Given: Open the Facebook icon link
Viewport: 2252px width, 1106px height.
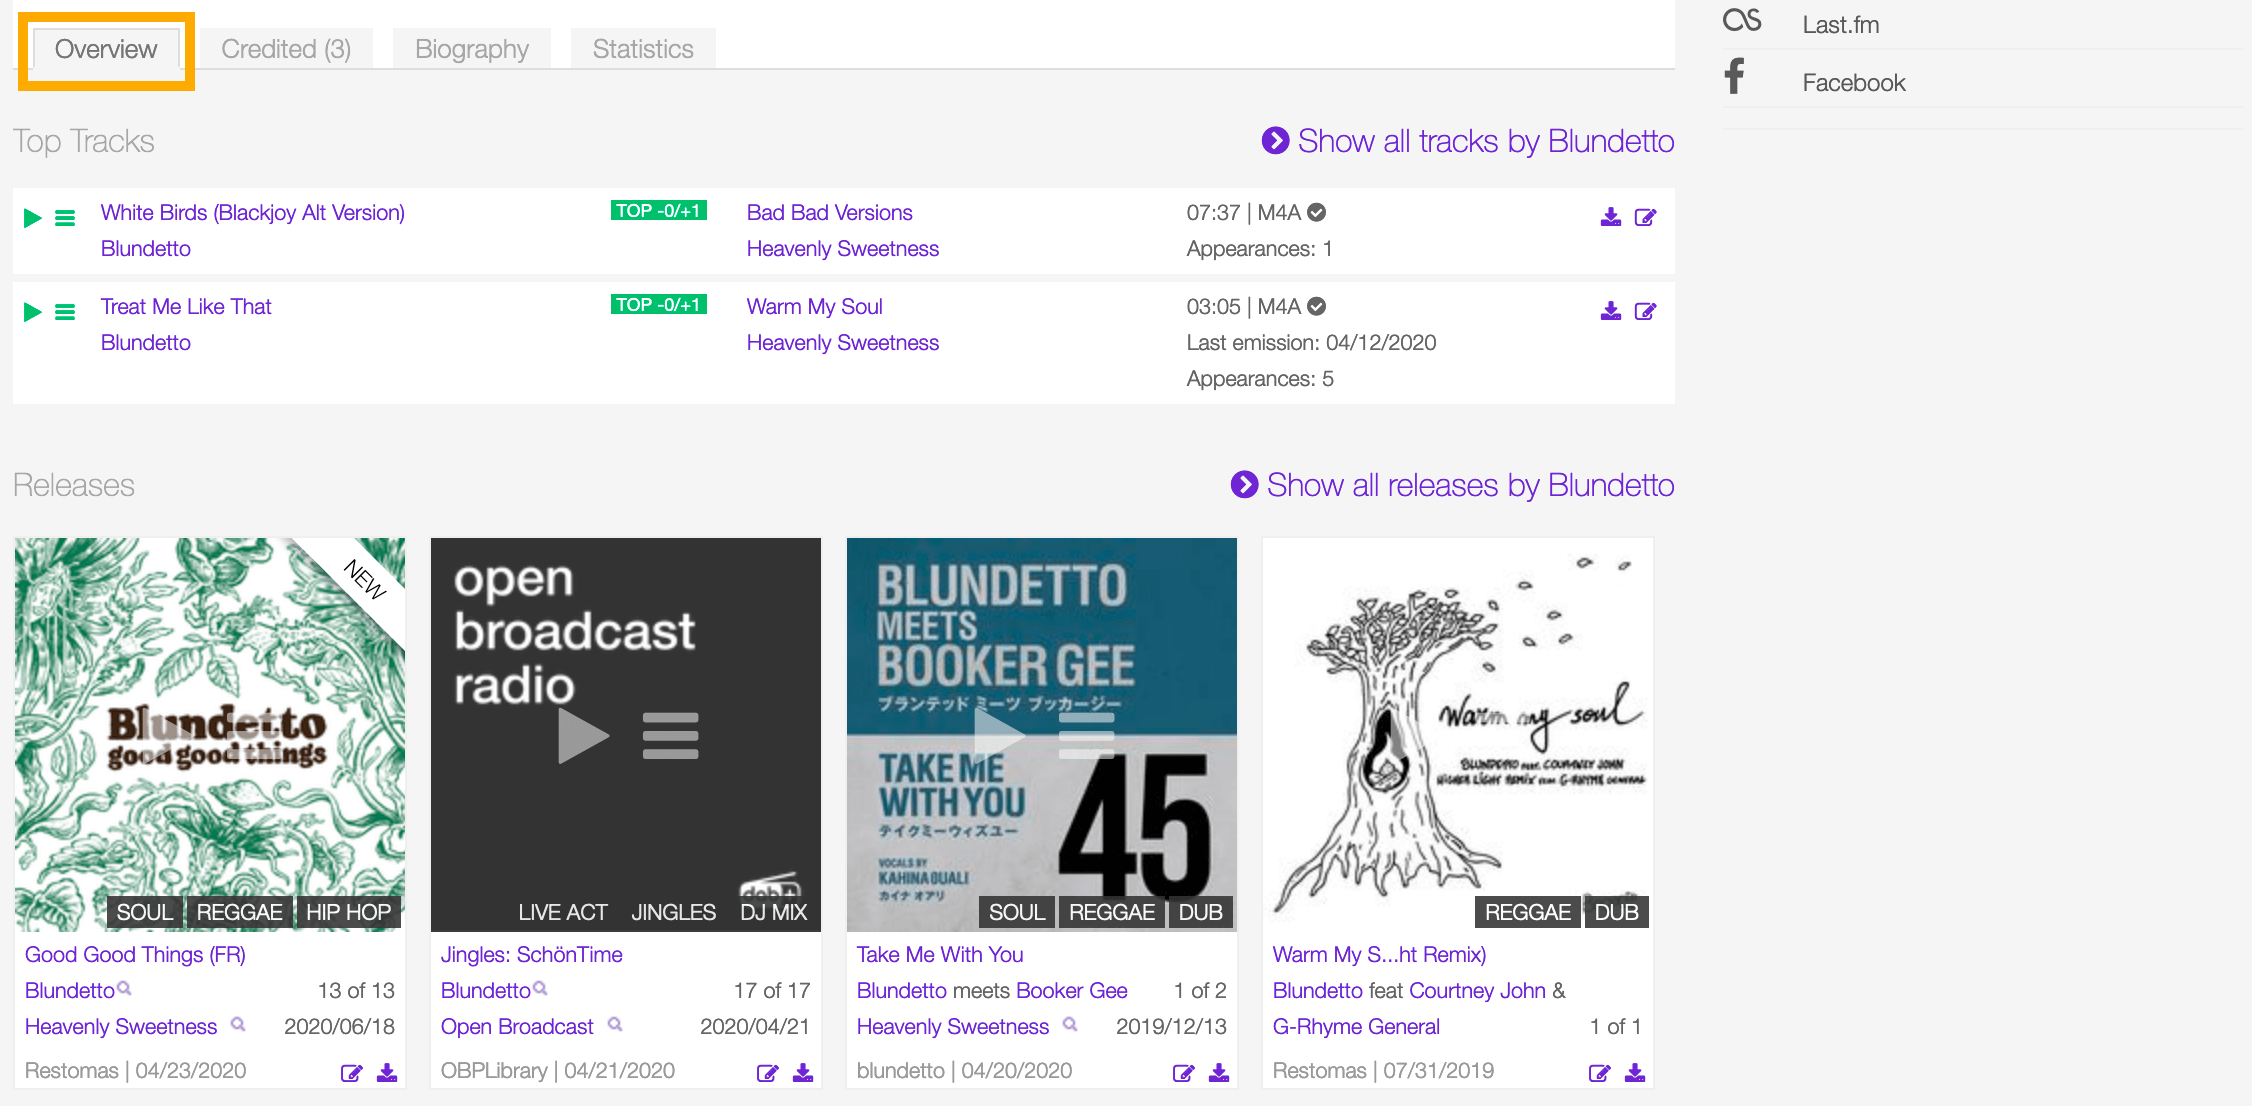Looking at the screenshot, I should tap(1735, 76).
